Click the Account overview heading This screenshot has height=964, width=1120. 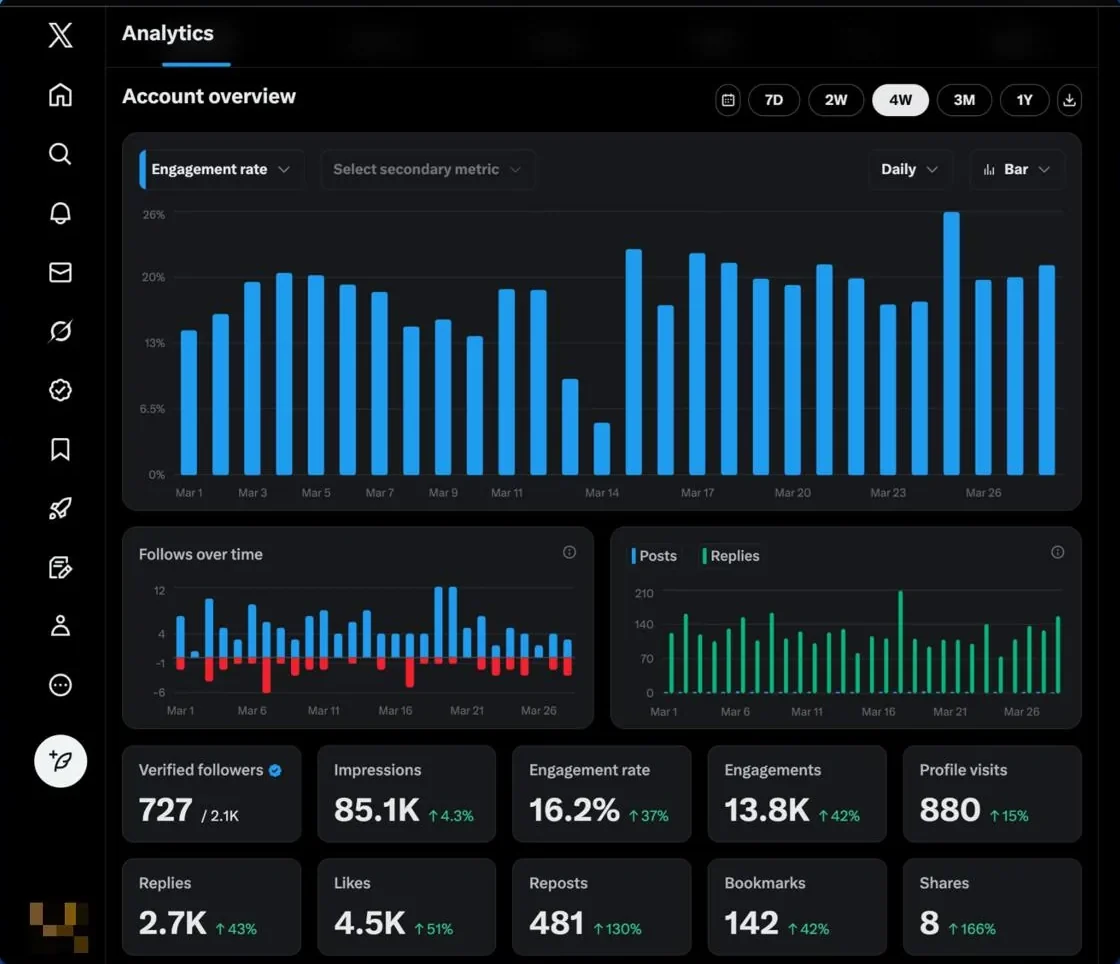pos(209,96)
